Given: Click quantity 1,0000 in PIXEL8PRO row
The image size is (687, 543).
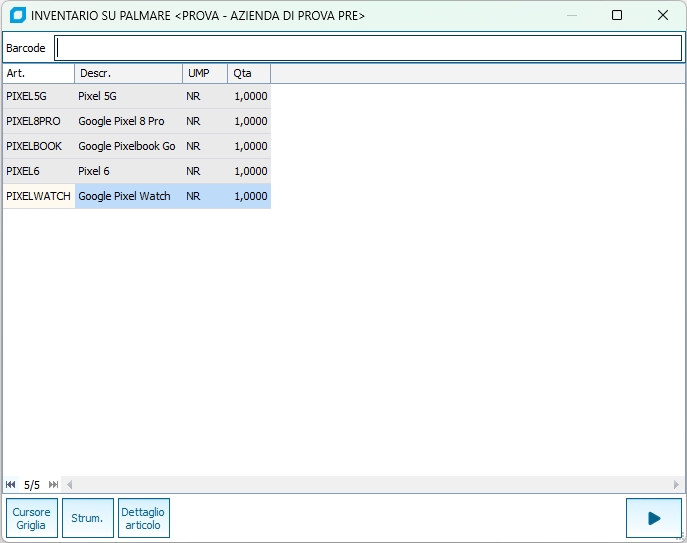Looking at the screenshot, I should [x=251, y=121].
